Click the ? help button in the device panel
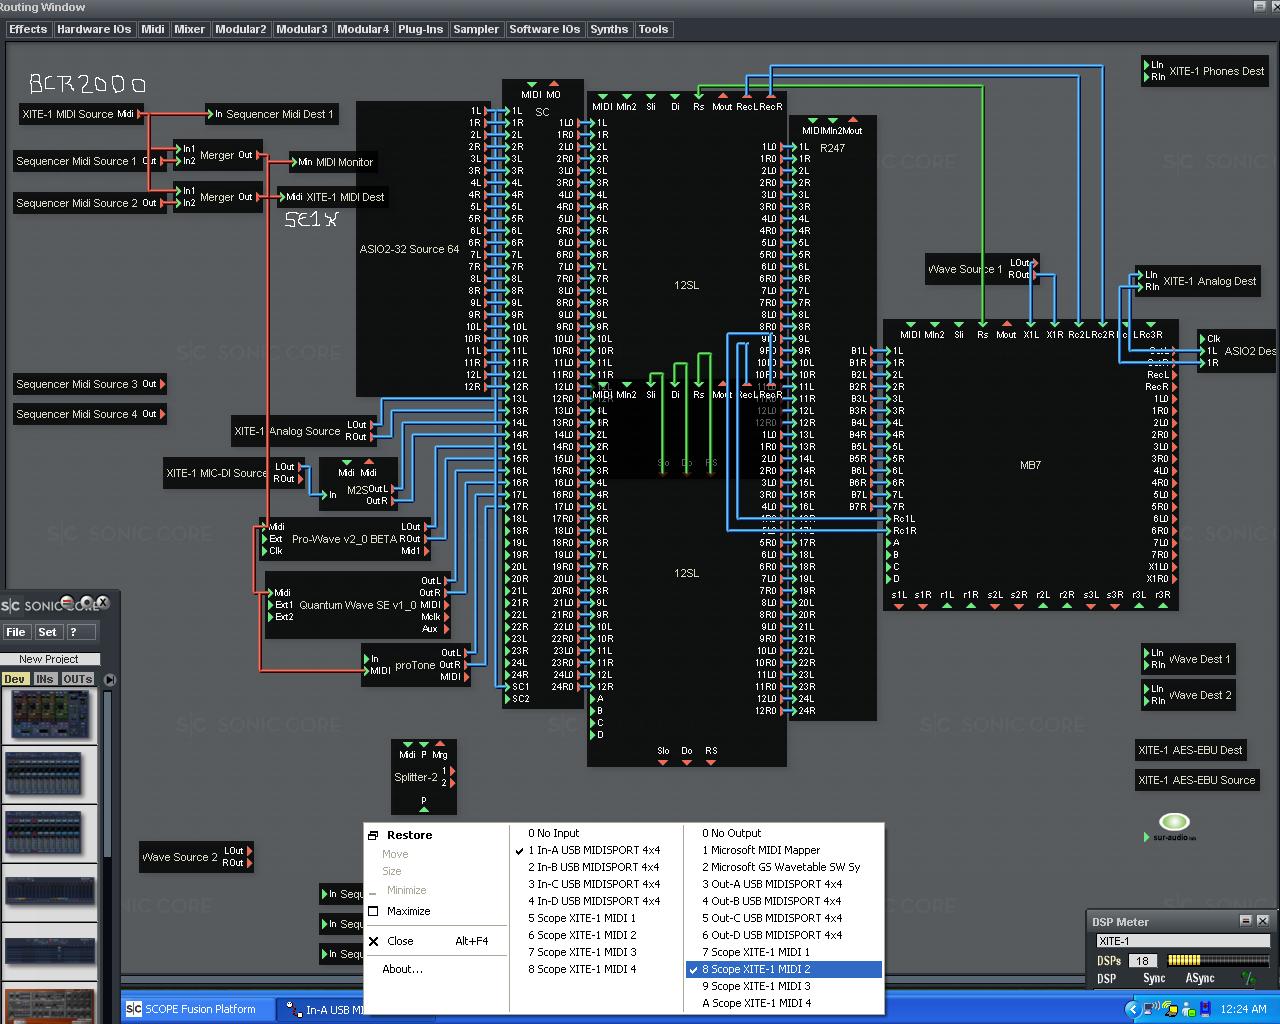 [80, 632]
